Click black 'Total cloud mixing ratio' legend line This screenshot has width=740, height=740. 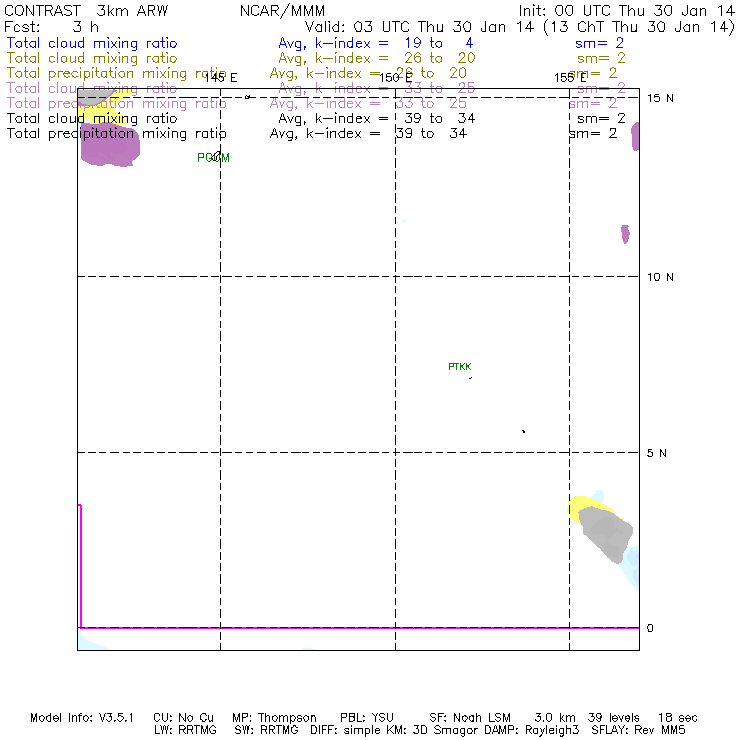pos(92,118)
